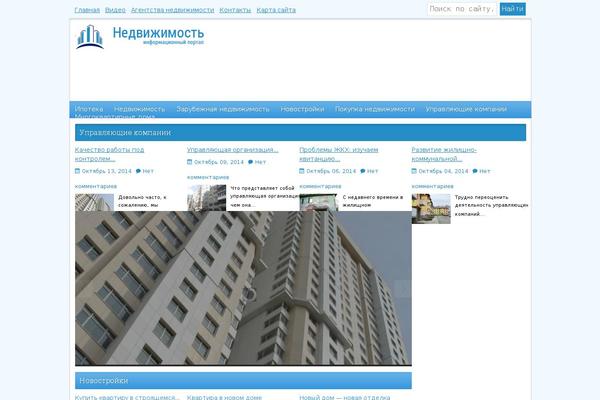
Task: Click the Найти search button
Action: [513, 9]
